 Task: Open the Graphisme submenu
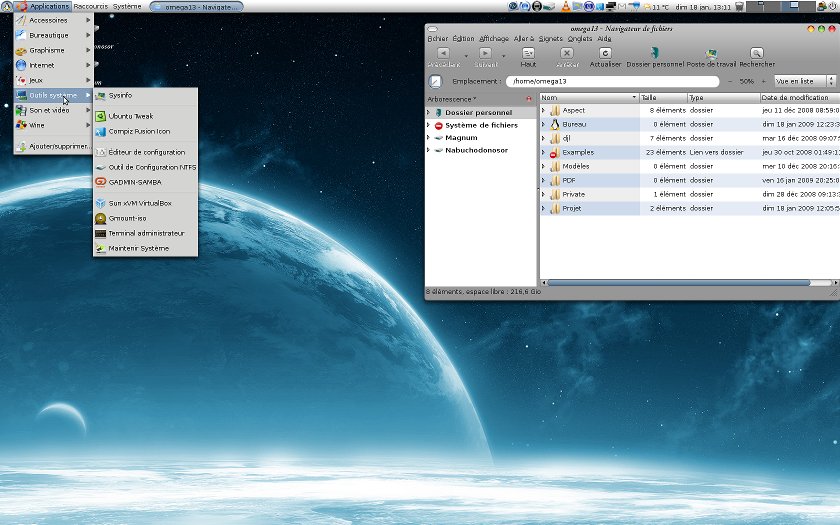[x=54, y=50]
